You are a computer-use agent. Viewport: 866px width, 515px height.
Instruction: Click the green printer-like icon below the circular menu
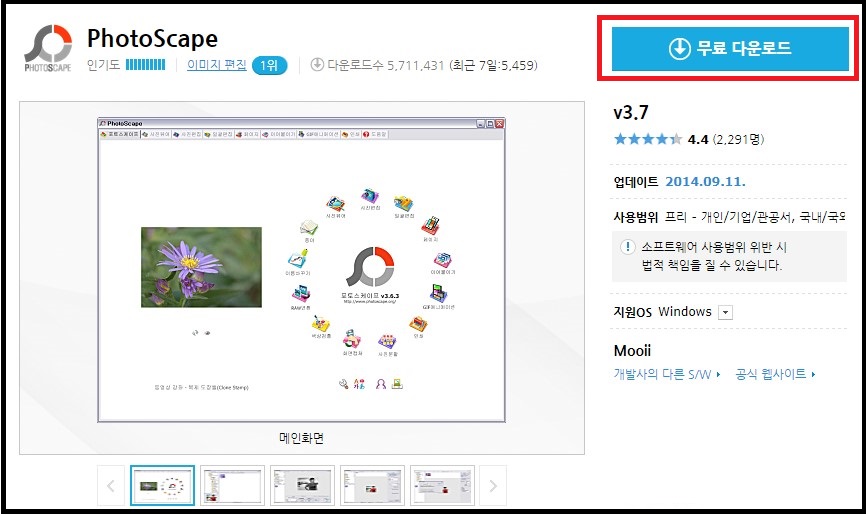pos(397,383)
